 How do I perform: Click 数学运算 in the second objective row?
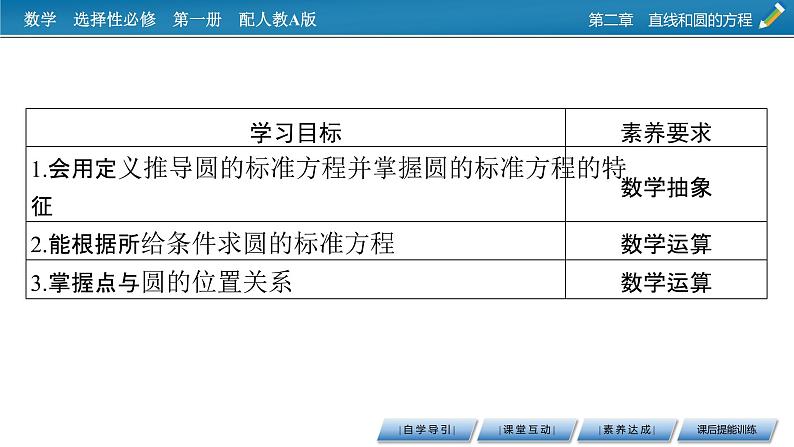(665, 244)
